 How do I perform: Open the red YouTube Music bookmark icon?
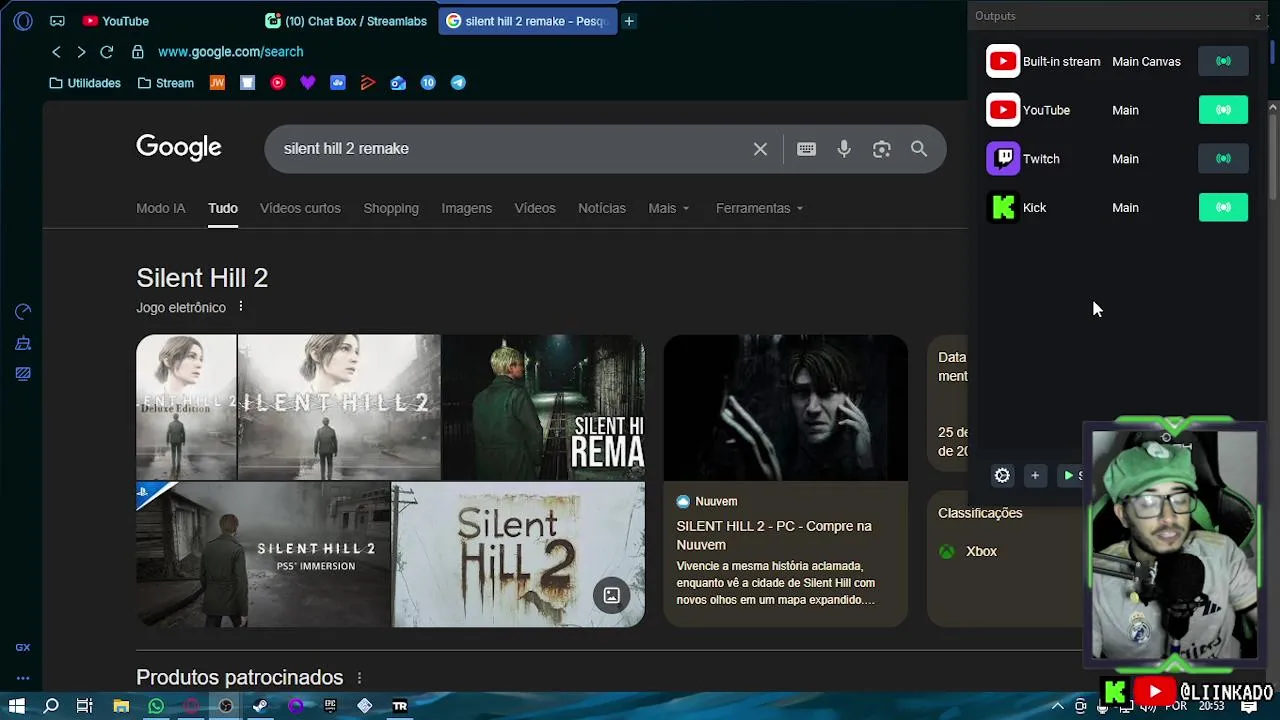click(x=278, y=83)
